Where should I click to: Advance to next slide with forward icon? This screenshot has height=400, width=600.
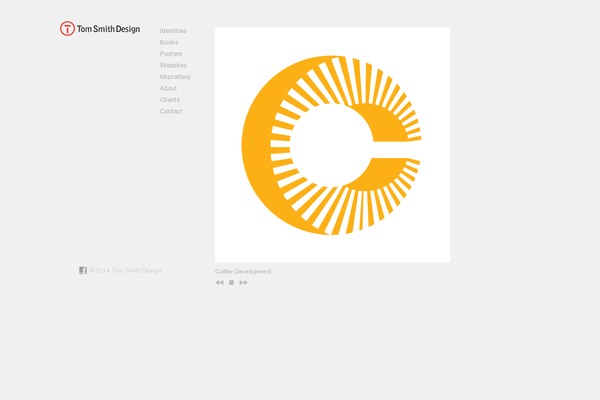[243, 282]
